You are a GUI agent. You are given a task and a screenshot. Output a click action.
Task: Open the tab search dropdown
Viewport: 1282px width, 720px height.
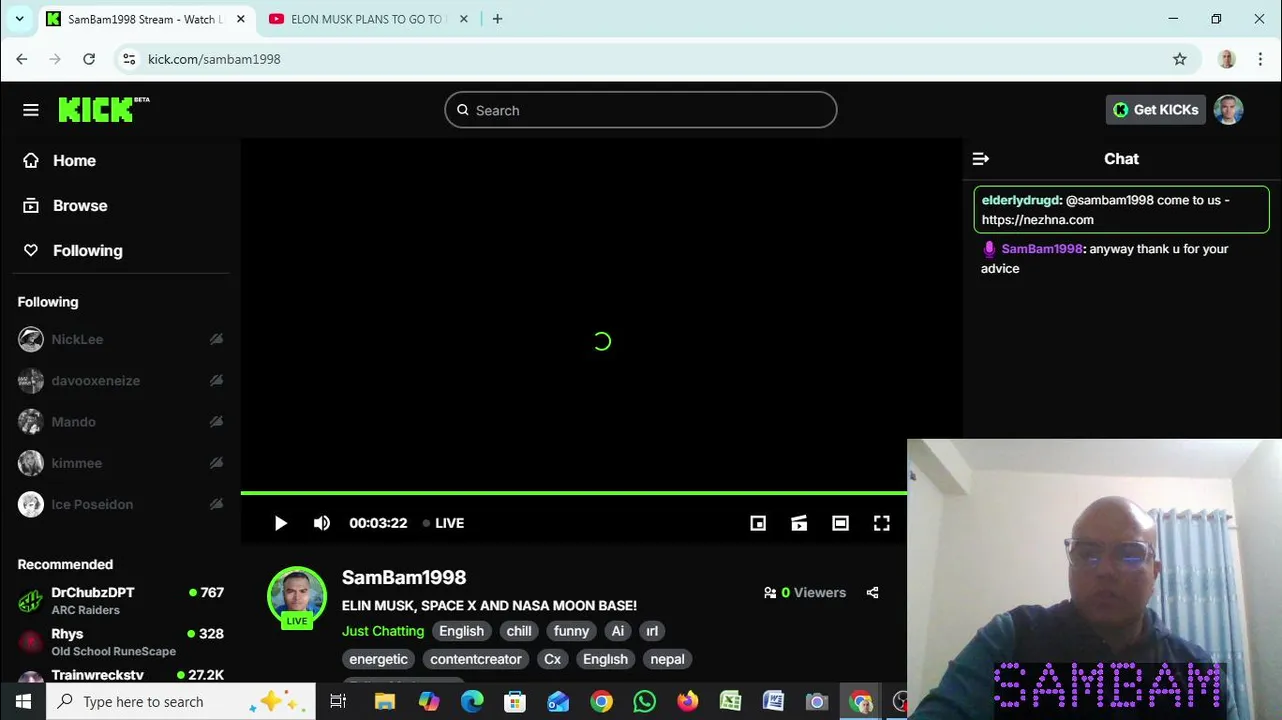[19, 19]
